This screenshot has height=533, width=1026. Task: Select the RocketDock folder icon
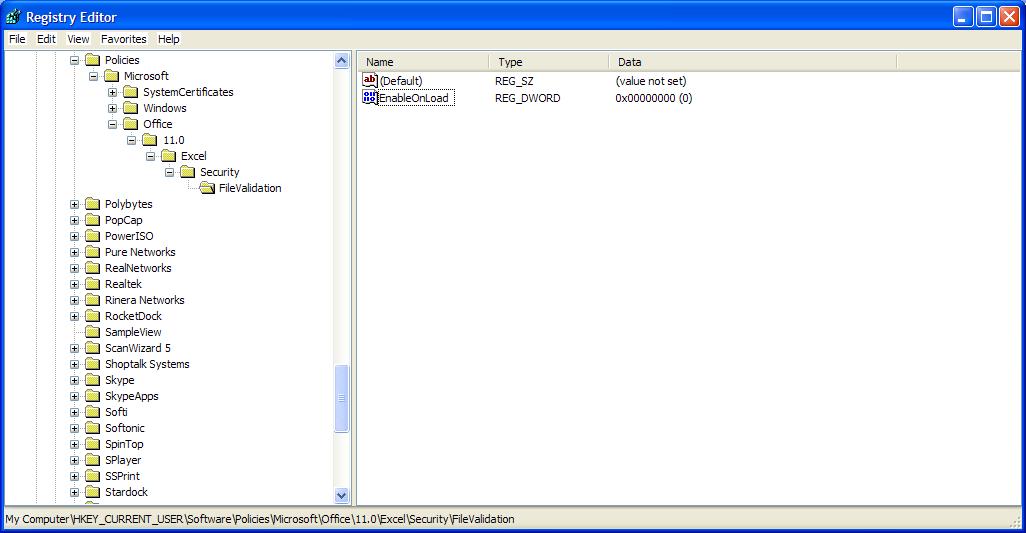click(x=93, y=317)
